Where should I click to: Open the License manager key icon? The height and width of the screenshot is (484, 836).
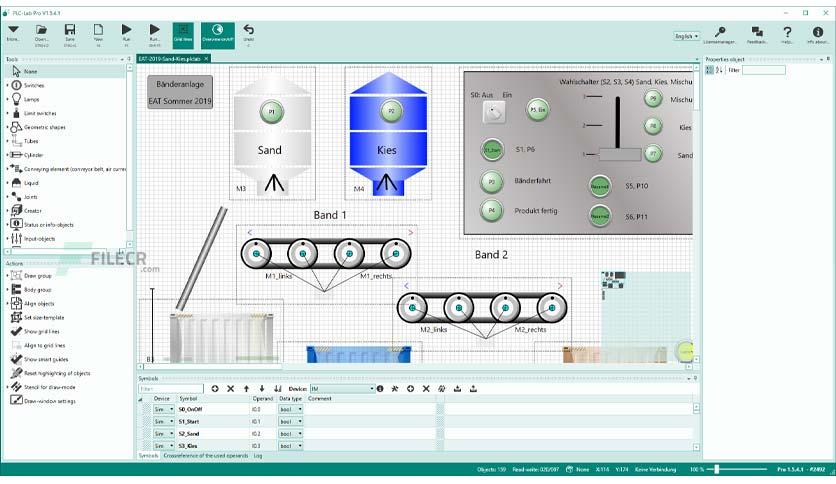720,32
